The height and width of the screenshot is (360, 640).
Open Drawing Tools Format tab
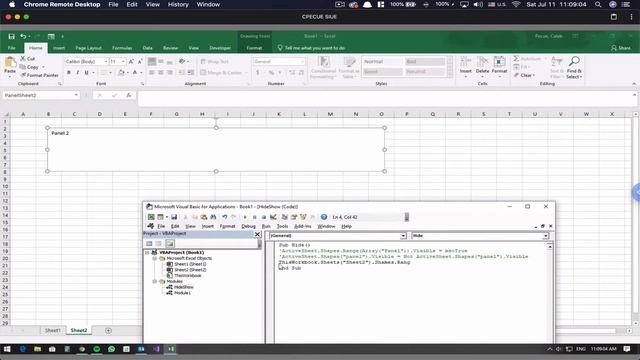point(254,48)
